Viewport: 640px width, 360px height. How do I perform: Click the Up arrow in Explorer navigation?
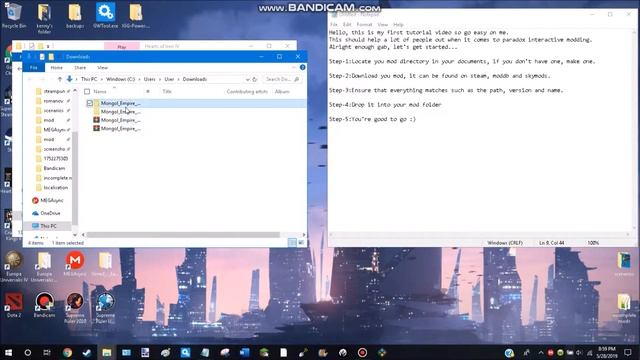point(60,79)
